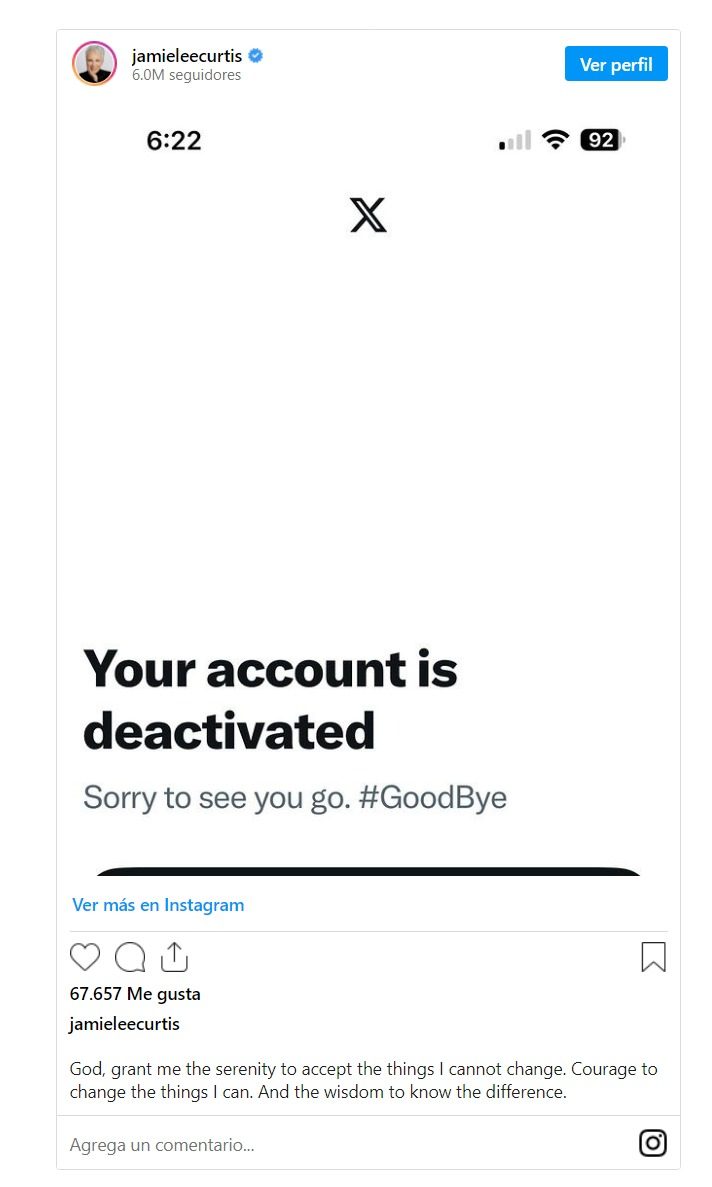Click the blue verified badge
Screen dimensions: 712x1187
pos(256,56)
